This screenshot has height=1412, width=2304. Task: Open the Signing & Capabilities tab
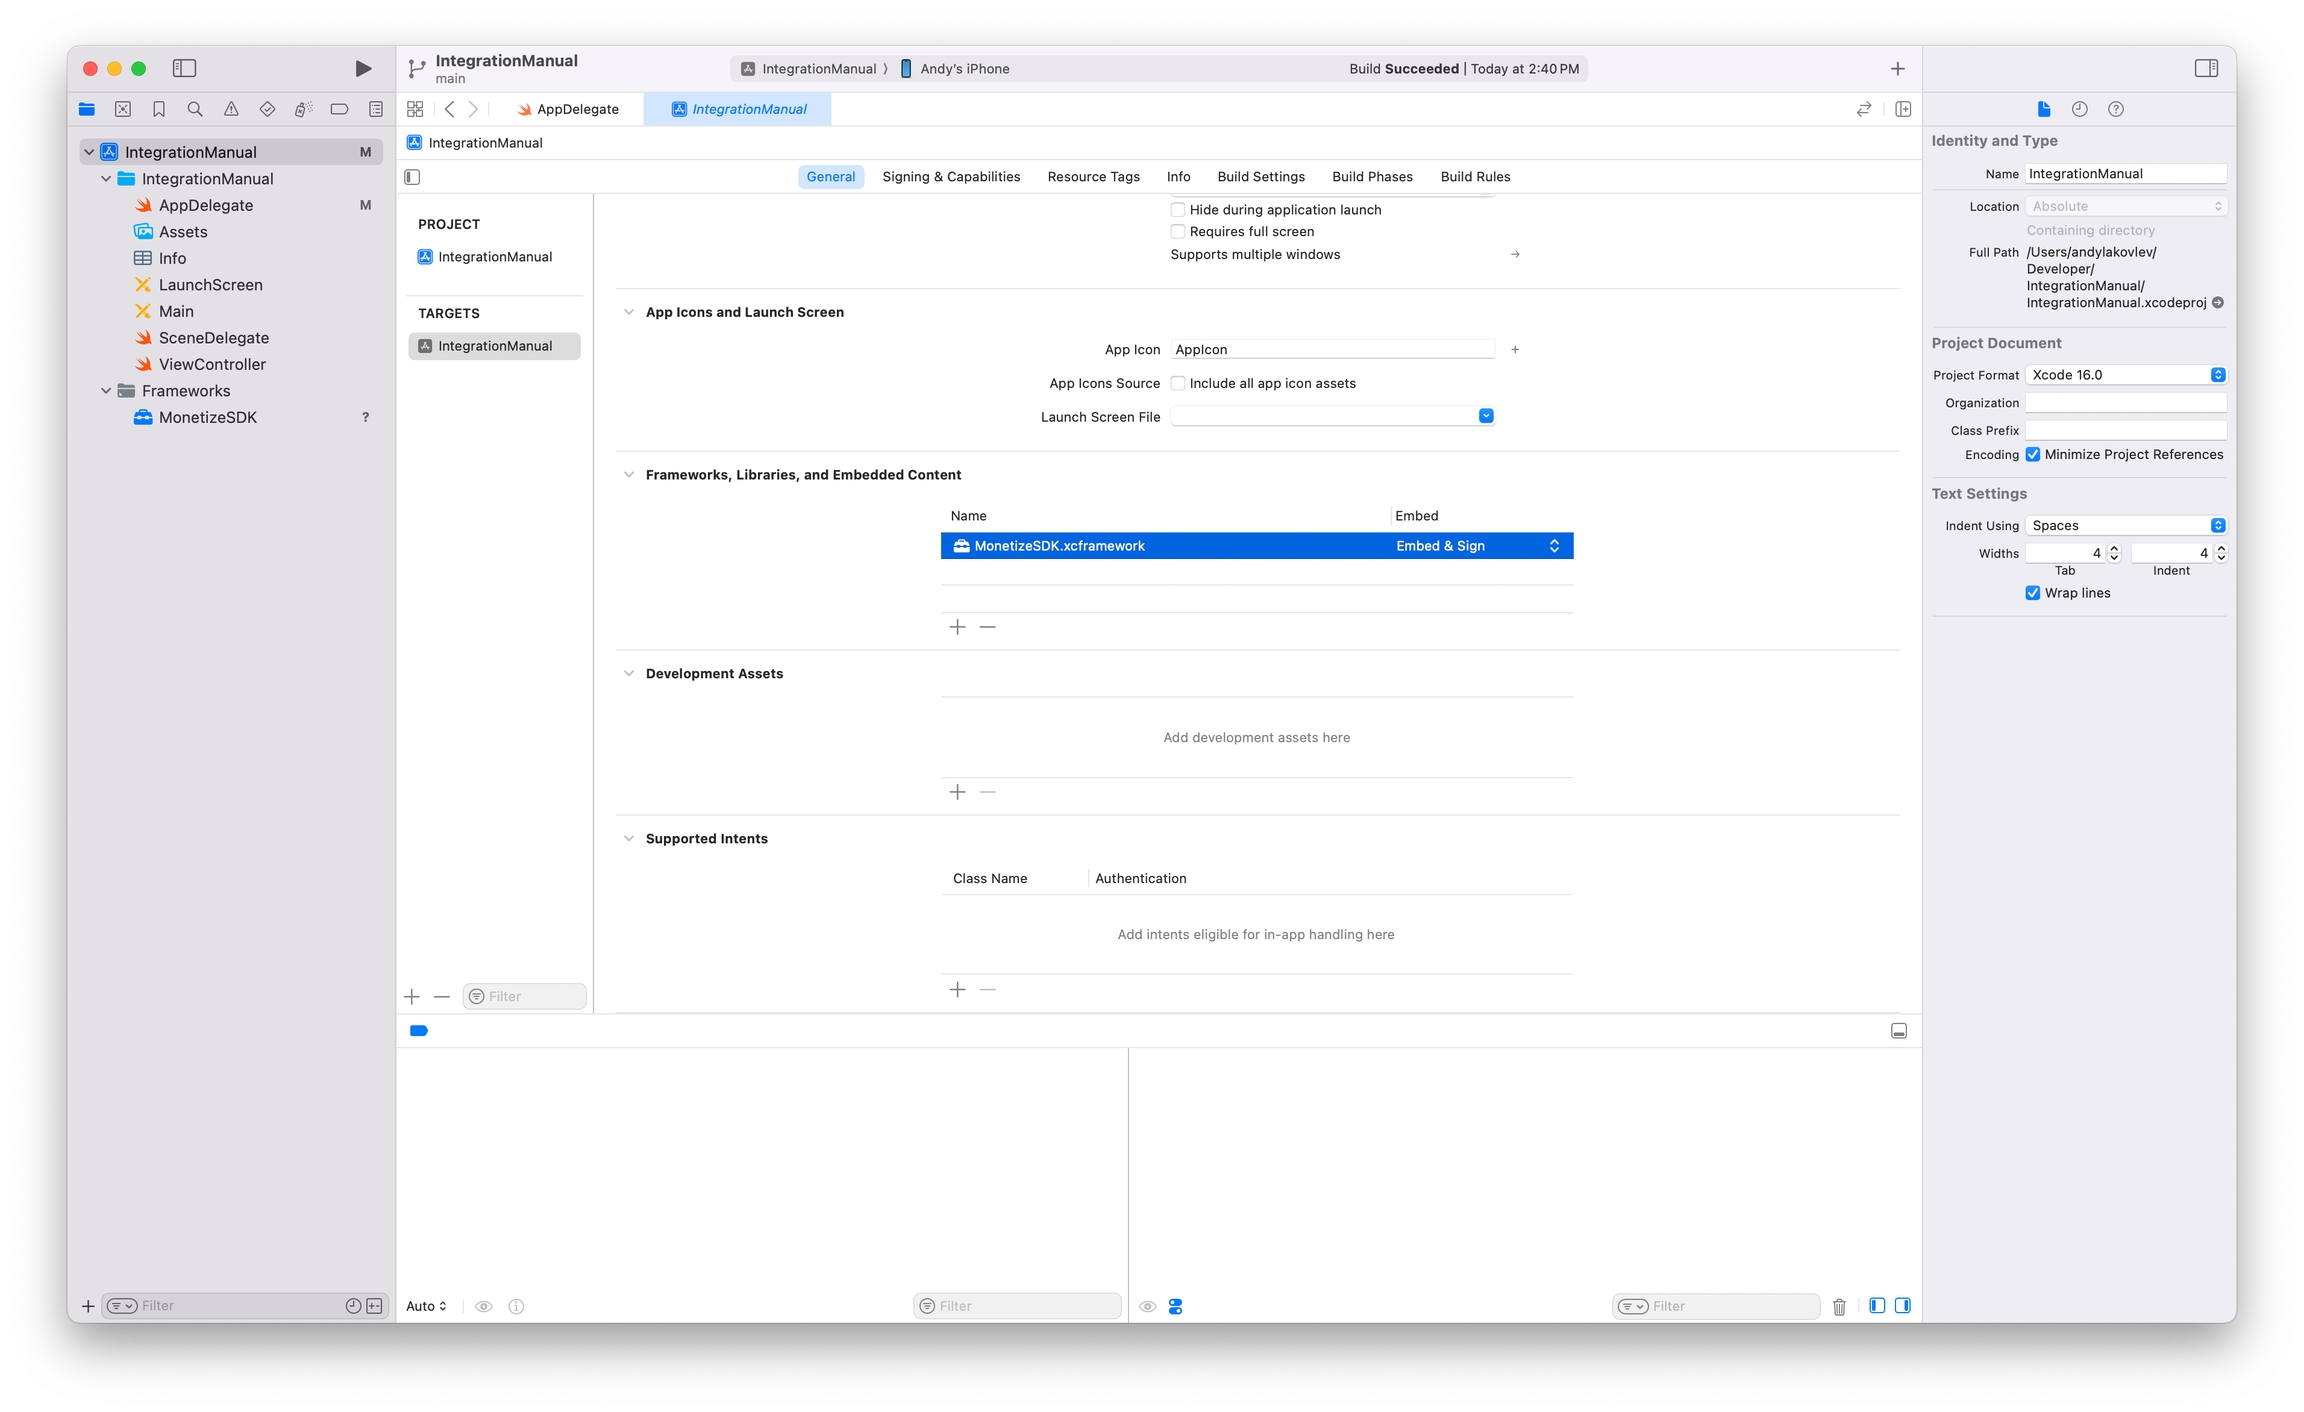tap(950, 177)
